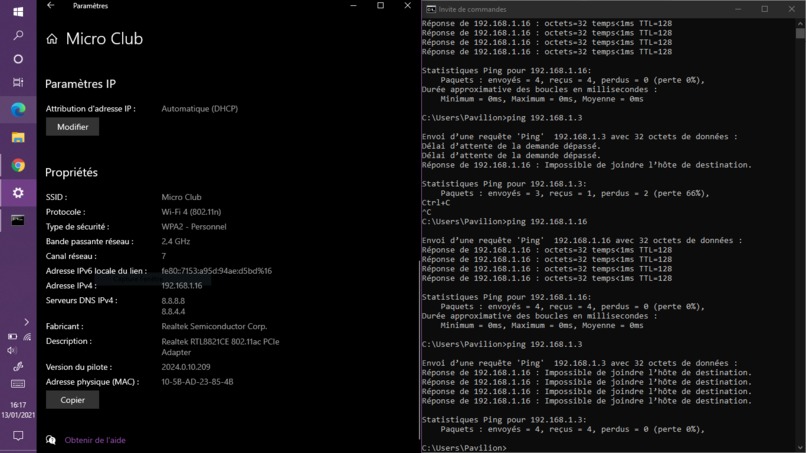Select driver version 2024.0.10.209
The image size is (806, 453).
tap(186, 367)
